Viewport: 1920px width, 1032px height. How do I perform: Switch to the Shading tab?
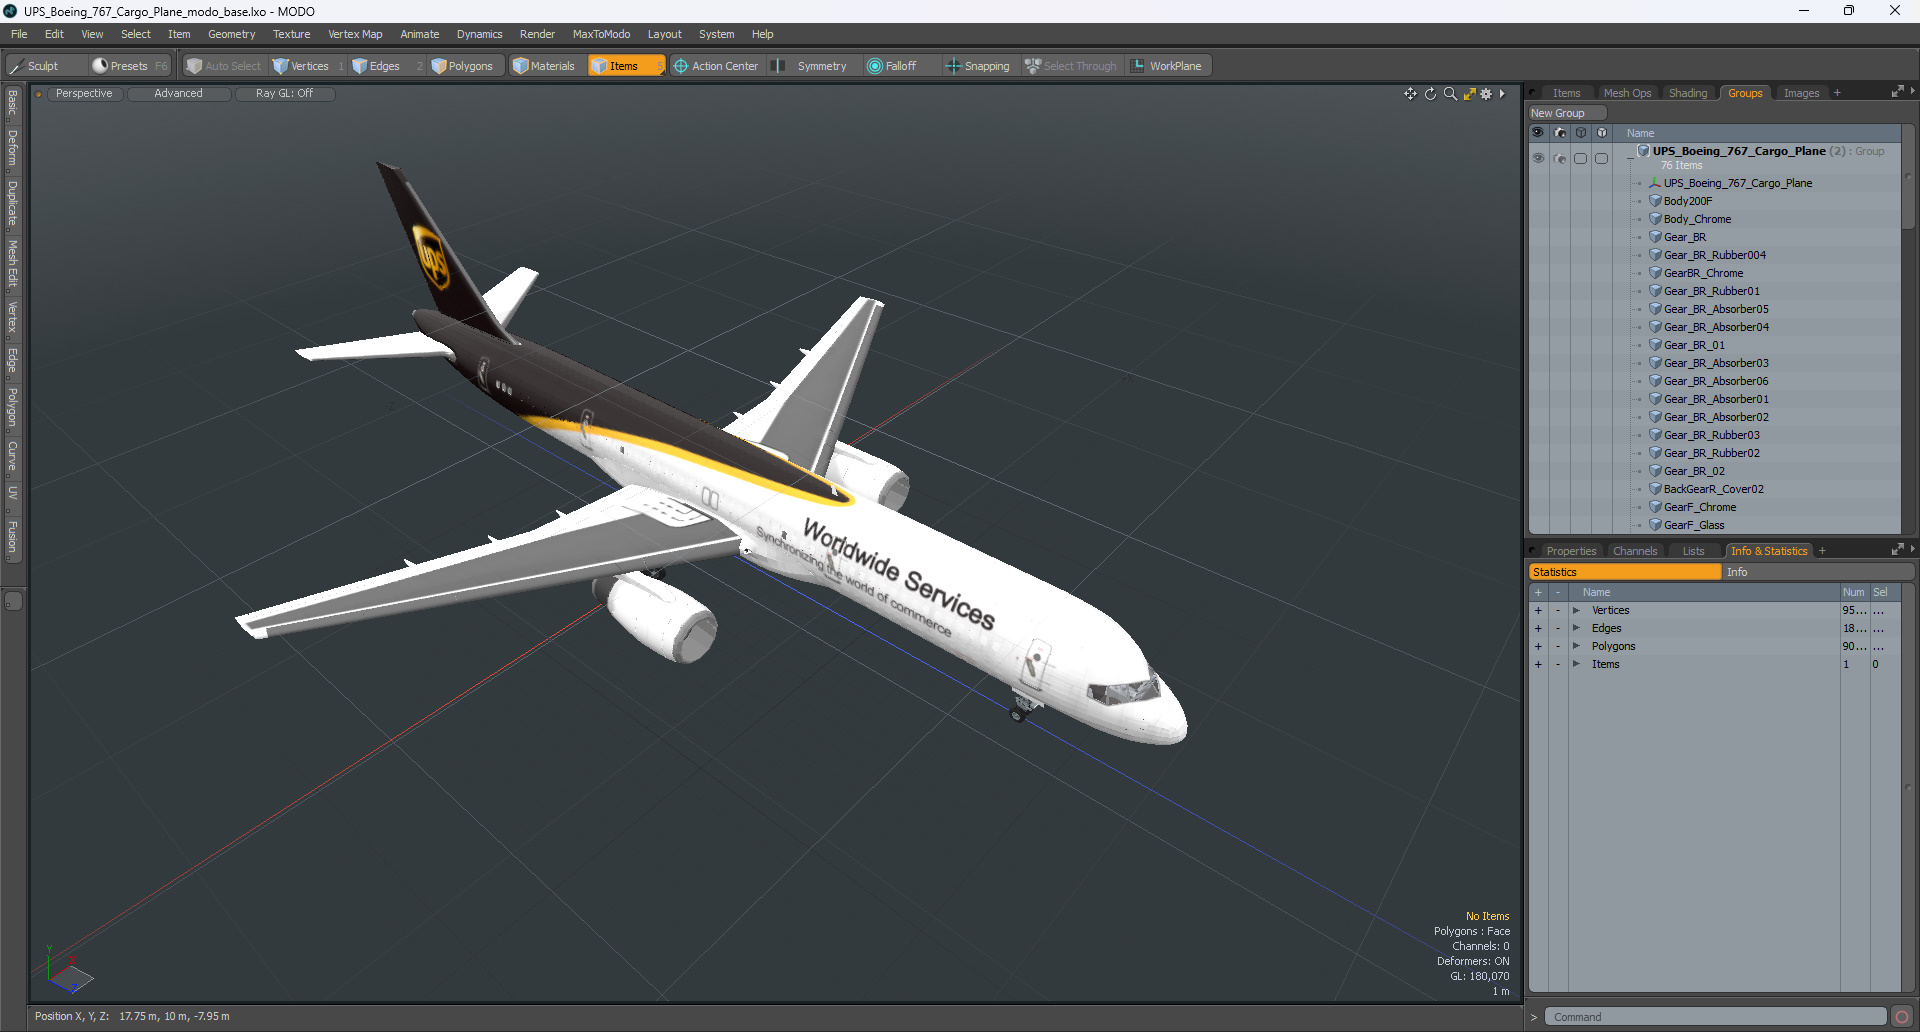tap(1688, 93)
